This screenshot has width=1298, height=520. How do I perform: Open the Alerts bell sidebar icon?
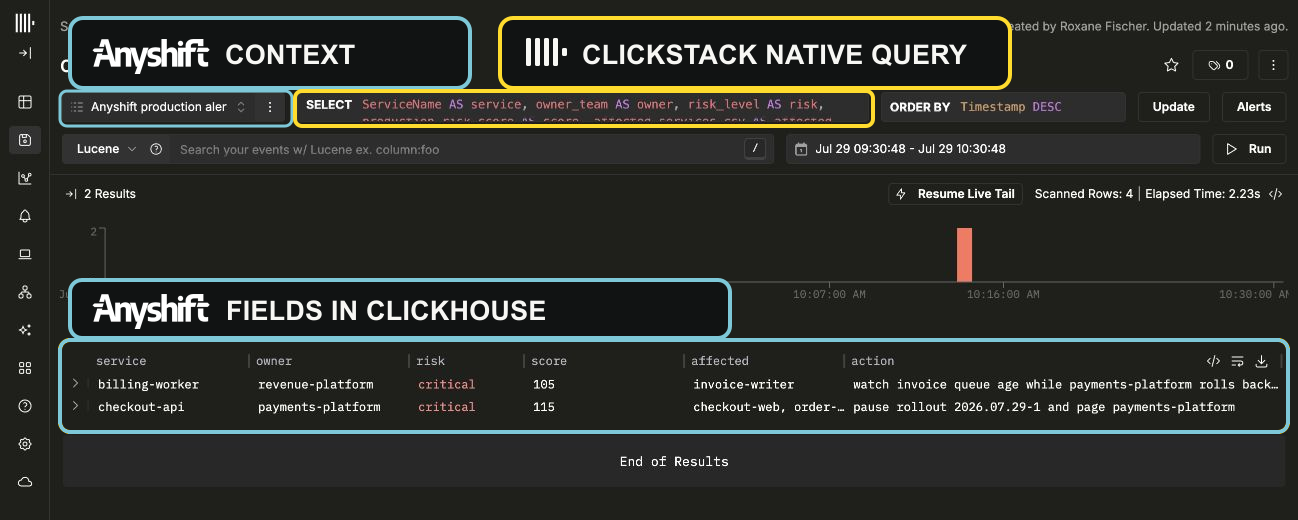click(x=25, y=216)
